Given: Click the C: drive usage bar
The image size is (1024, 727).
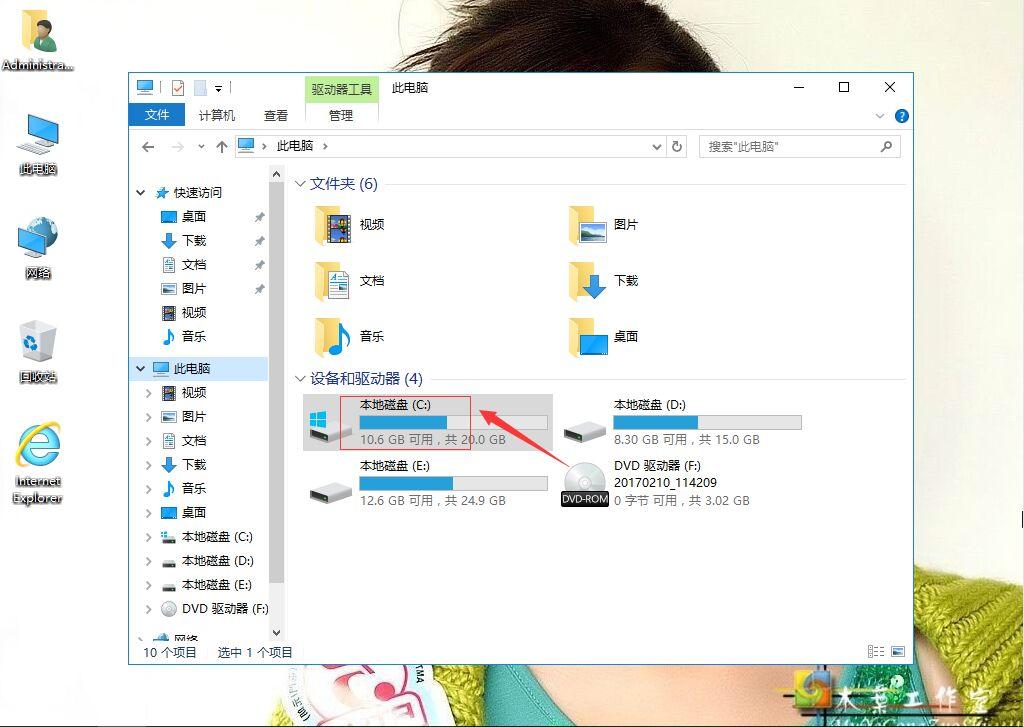Looking at the screenshot, I should (453, 423).
